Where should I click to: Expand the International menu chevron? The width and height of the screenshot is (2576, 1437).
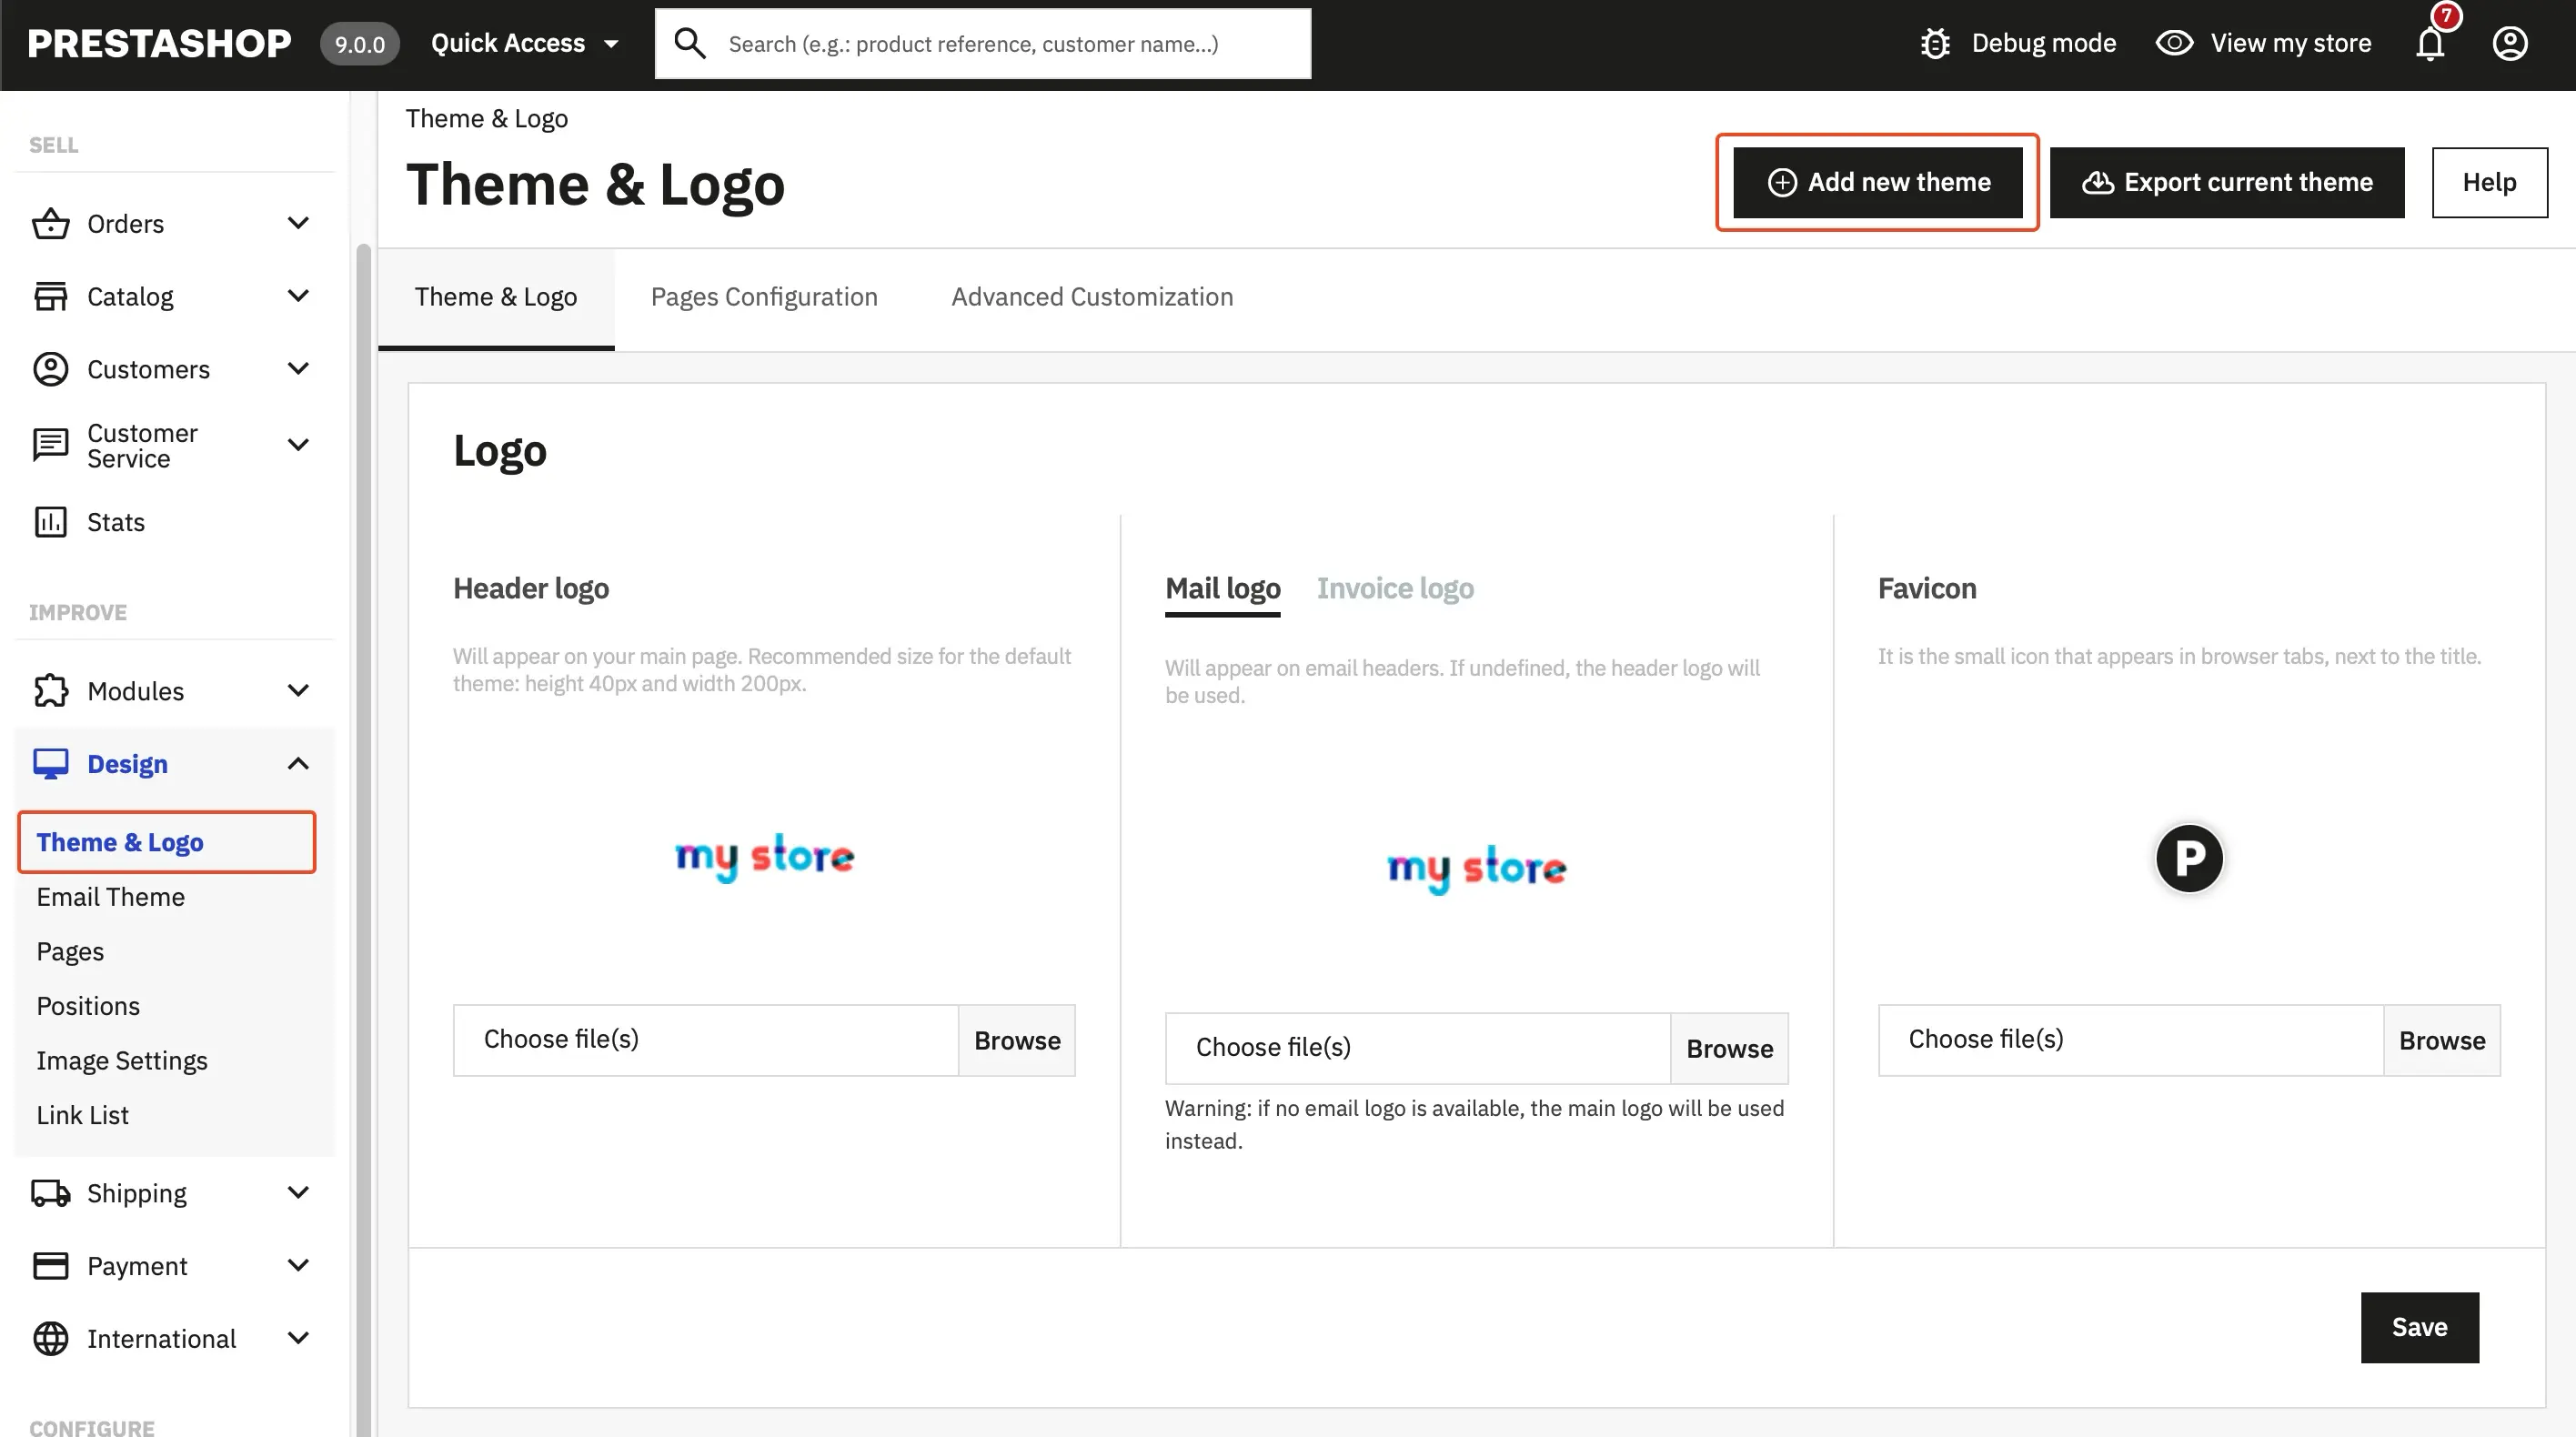(298, 1338)
